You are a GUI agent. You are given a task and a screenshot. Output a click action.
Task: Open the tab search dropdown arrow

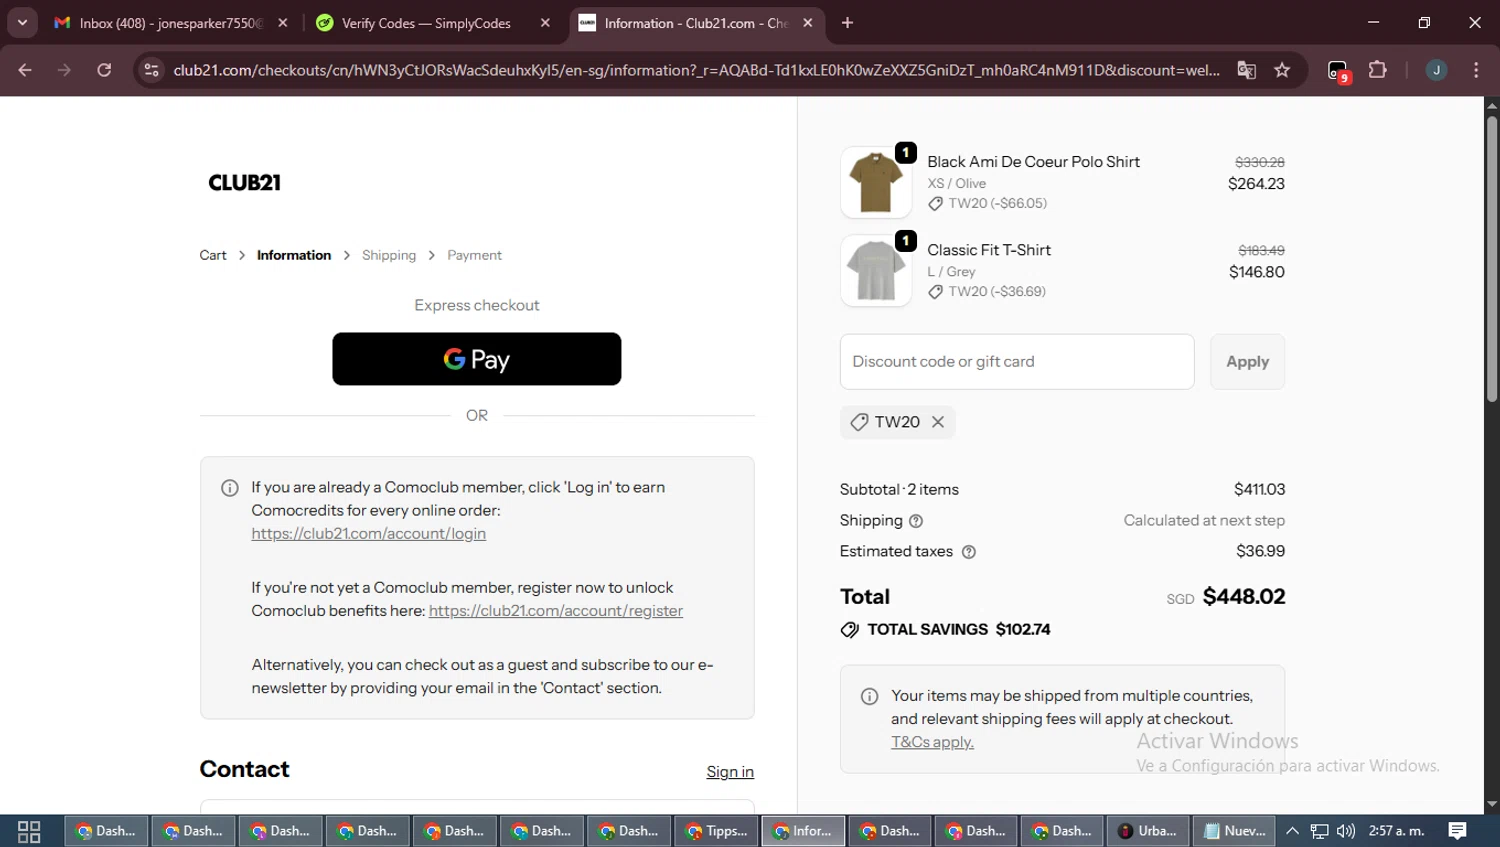[22, 22]
